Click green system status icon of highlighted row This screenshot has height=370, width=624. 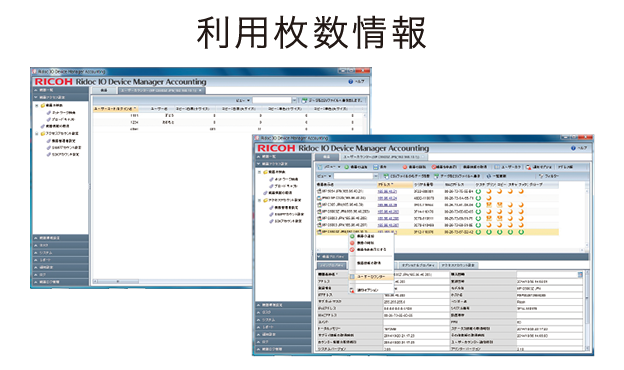[478, 232]
